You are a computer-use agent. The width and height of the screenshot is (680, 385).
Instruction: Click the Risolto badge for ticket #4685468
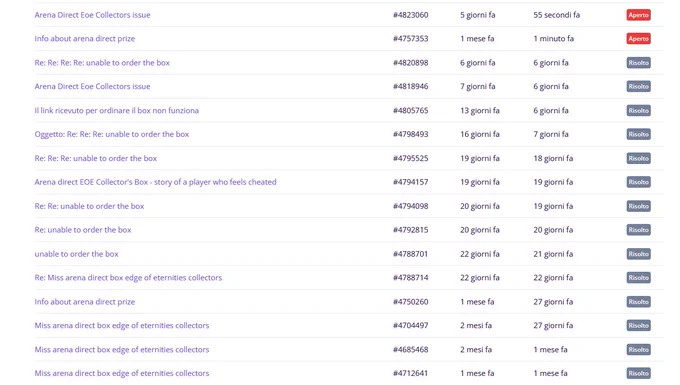pyautogui.click(x=638, y=349)
